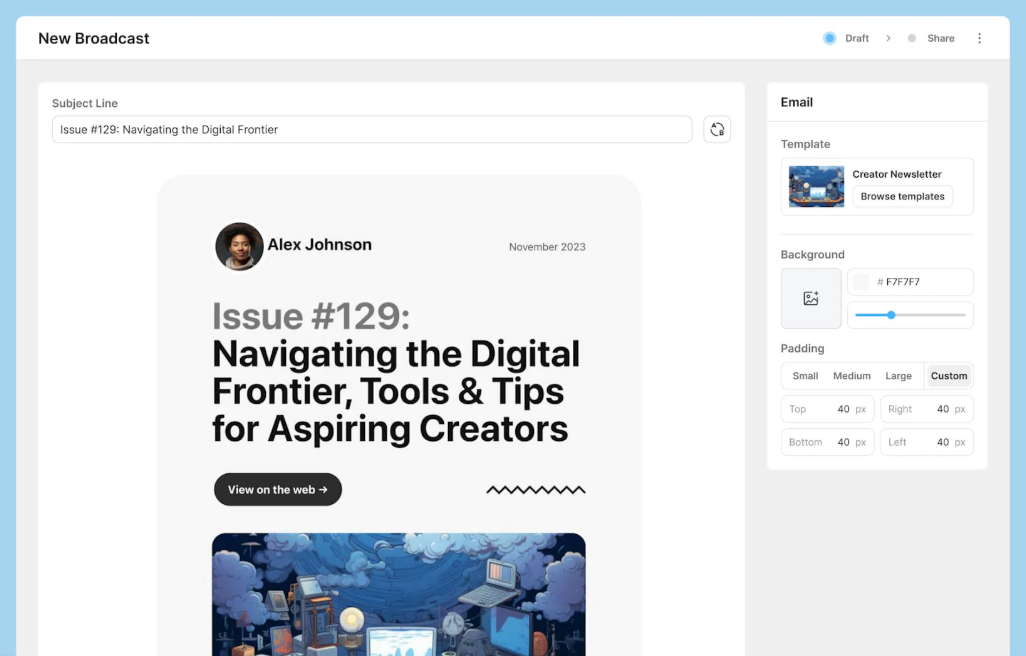
Task: Adjust the background opacity slider handle
Action: click(891, 315)
